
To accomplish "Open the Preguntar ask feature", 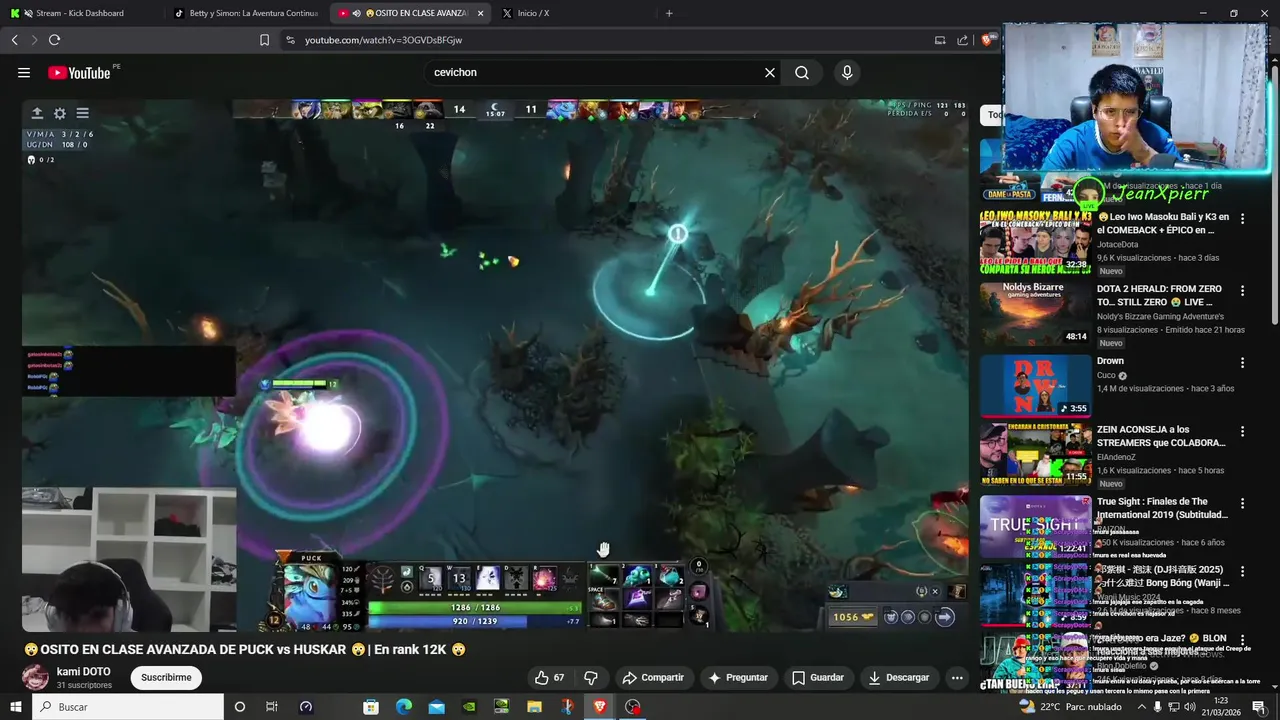I will pyautogui.click(x=738, y=677).
